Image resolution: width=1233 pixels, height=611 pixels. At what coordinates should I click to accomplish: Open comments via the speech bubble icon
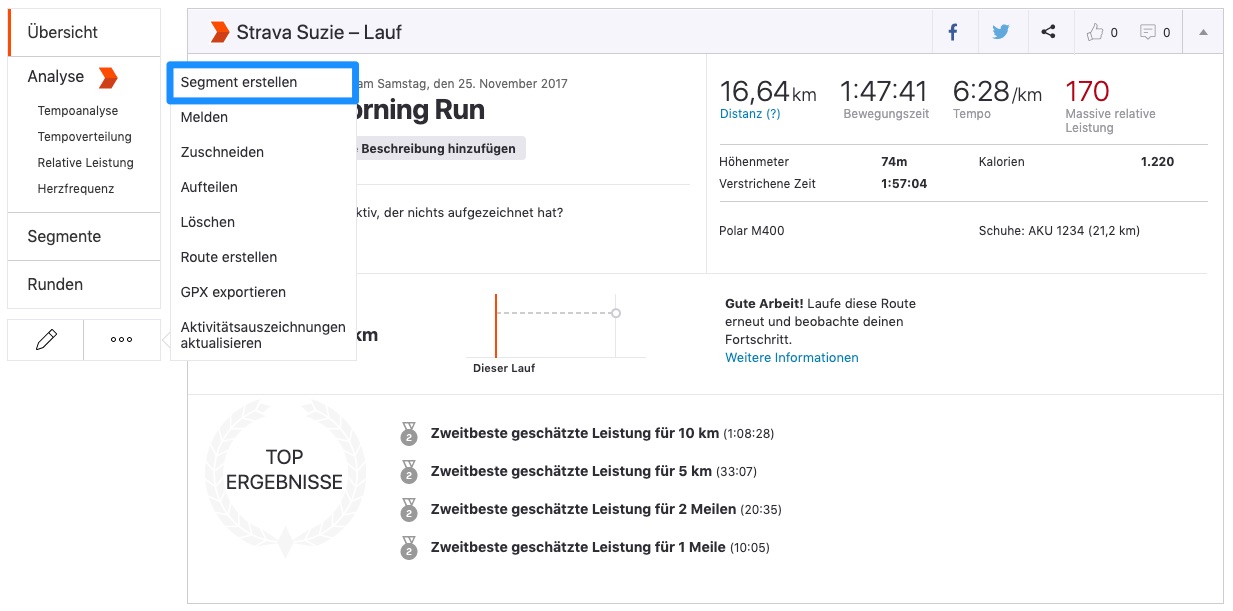pyautogui.click(x=1148, y=31)
